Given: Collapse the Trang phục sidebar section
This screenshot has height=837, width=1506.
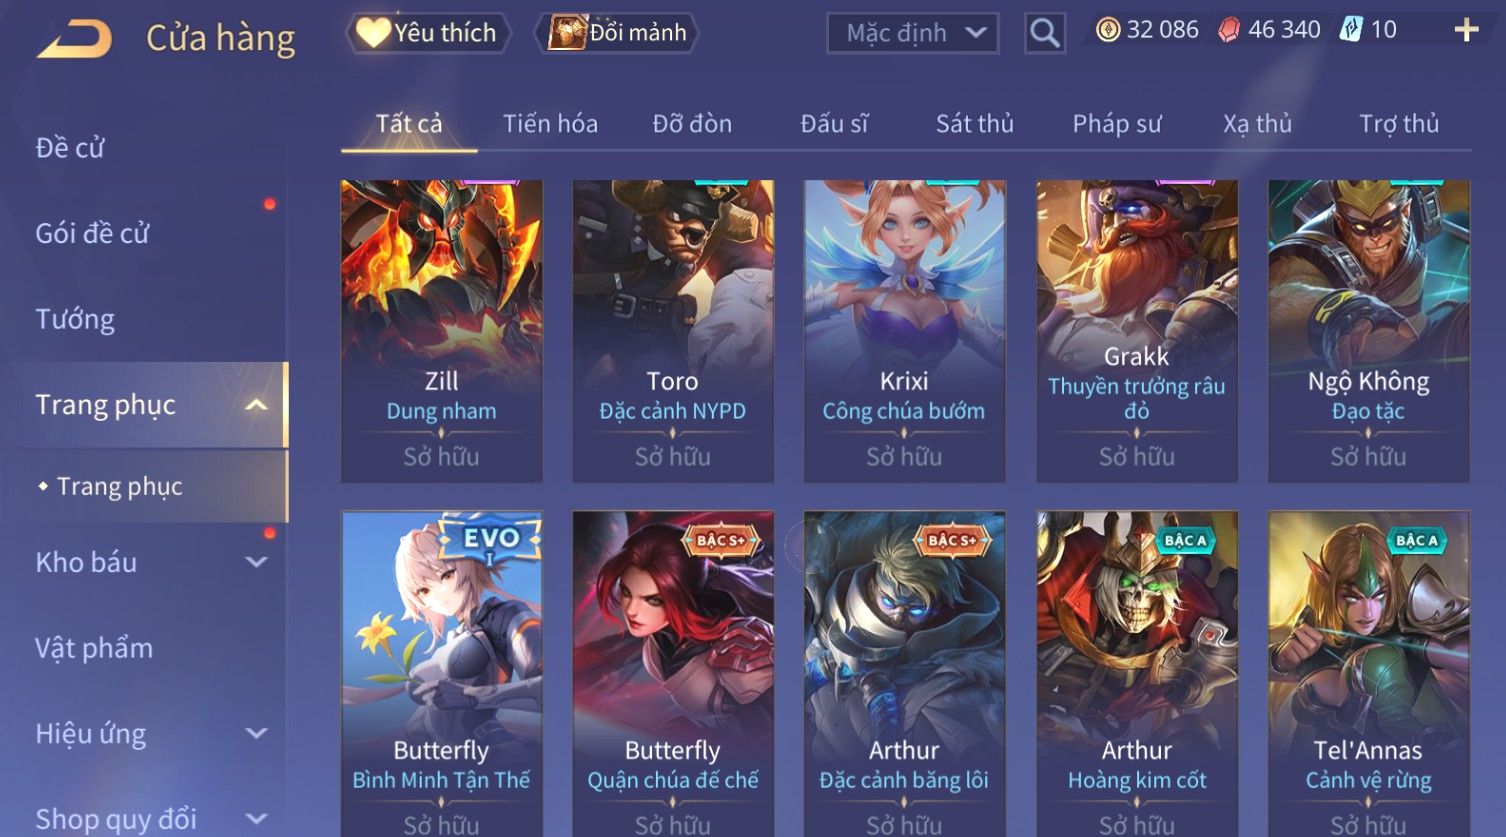Looking at the screenshot, I should (257, 405).
